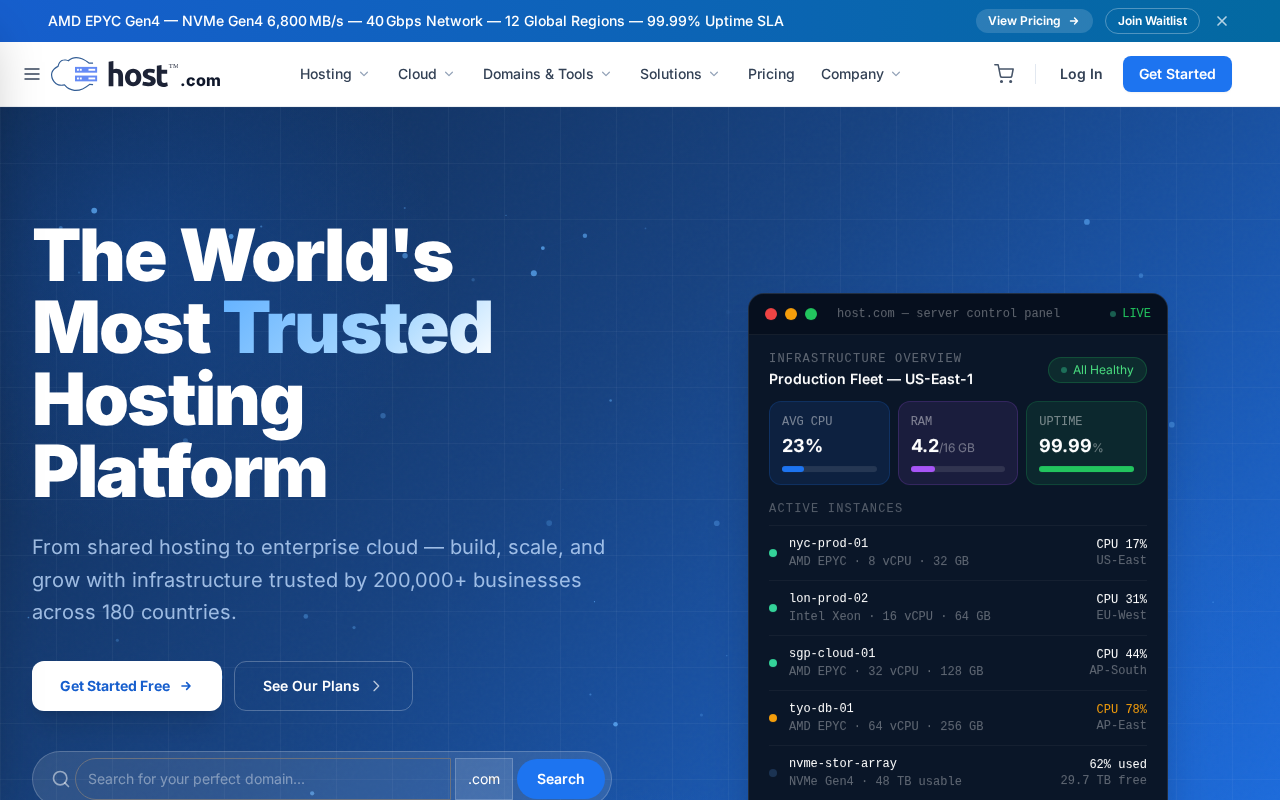Screen dimensions: 1280x800
Task: Click the highlighted word Trusted in headline
Action: coord(358,327)
